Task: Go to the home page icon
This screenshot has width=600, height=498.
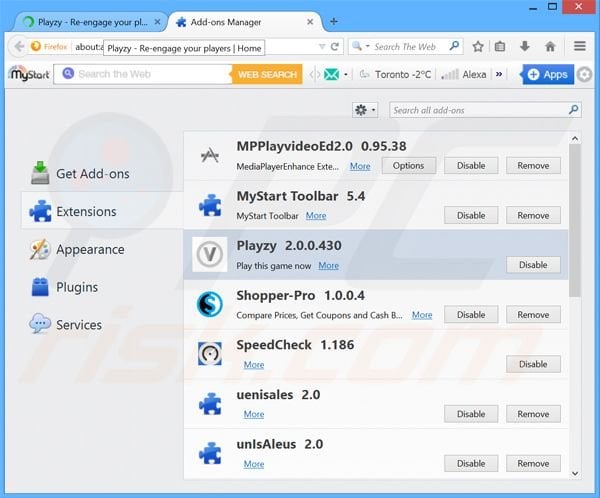Action: (x=550, y=47)
